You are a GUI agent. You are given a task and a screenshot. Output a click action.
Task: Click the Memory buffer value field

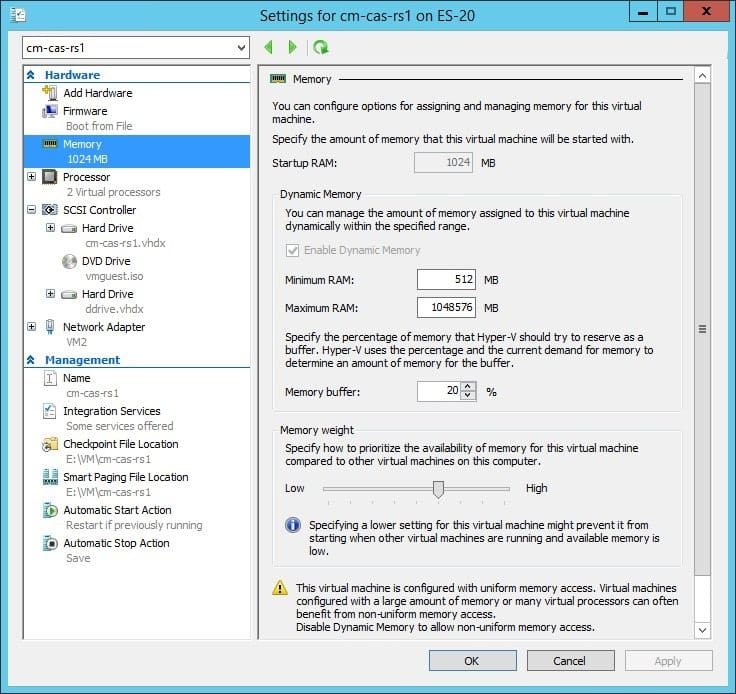439,391
